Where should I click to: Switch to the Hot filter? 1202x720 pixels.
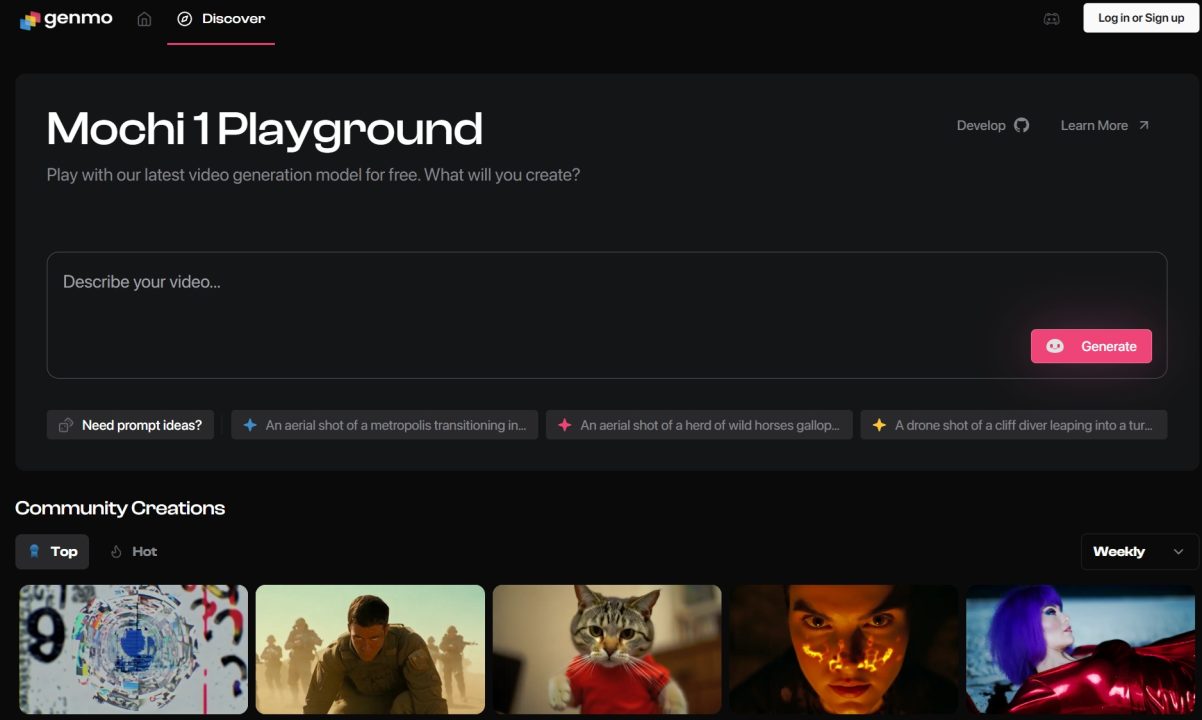(x=133, y=551)
